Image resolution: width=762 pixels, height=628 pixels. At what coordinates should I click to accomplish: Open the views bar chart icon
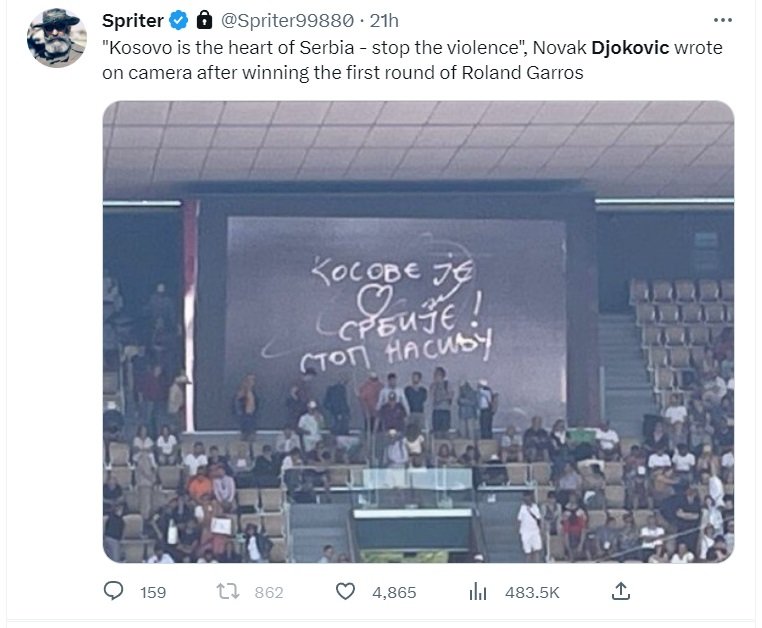tap(478, 592)
